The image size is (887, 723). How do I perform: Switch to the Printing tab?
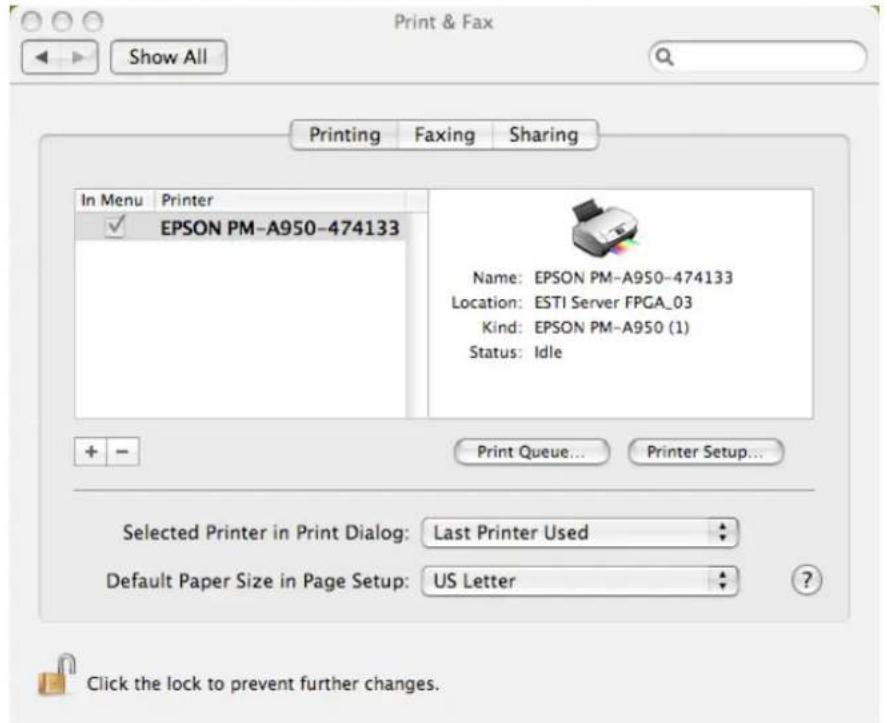(345, 135)
